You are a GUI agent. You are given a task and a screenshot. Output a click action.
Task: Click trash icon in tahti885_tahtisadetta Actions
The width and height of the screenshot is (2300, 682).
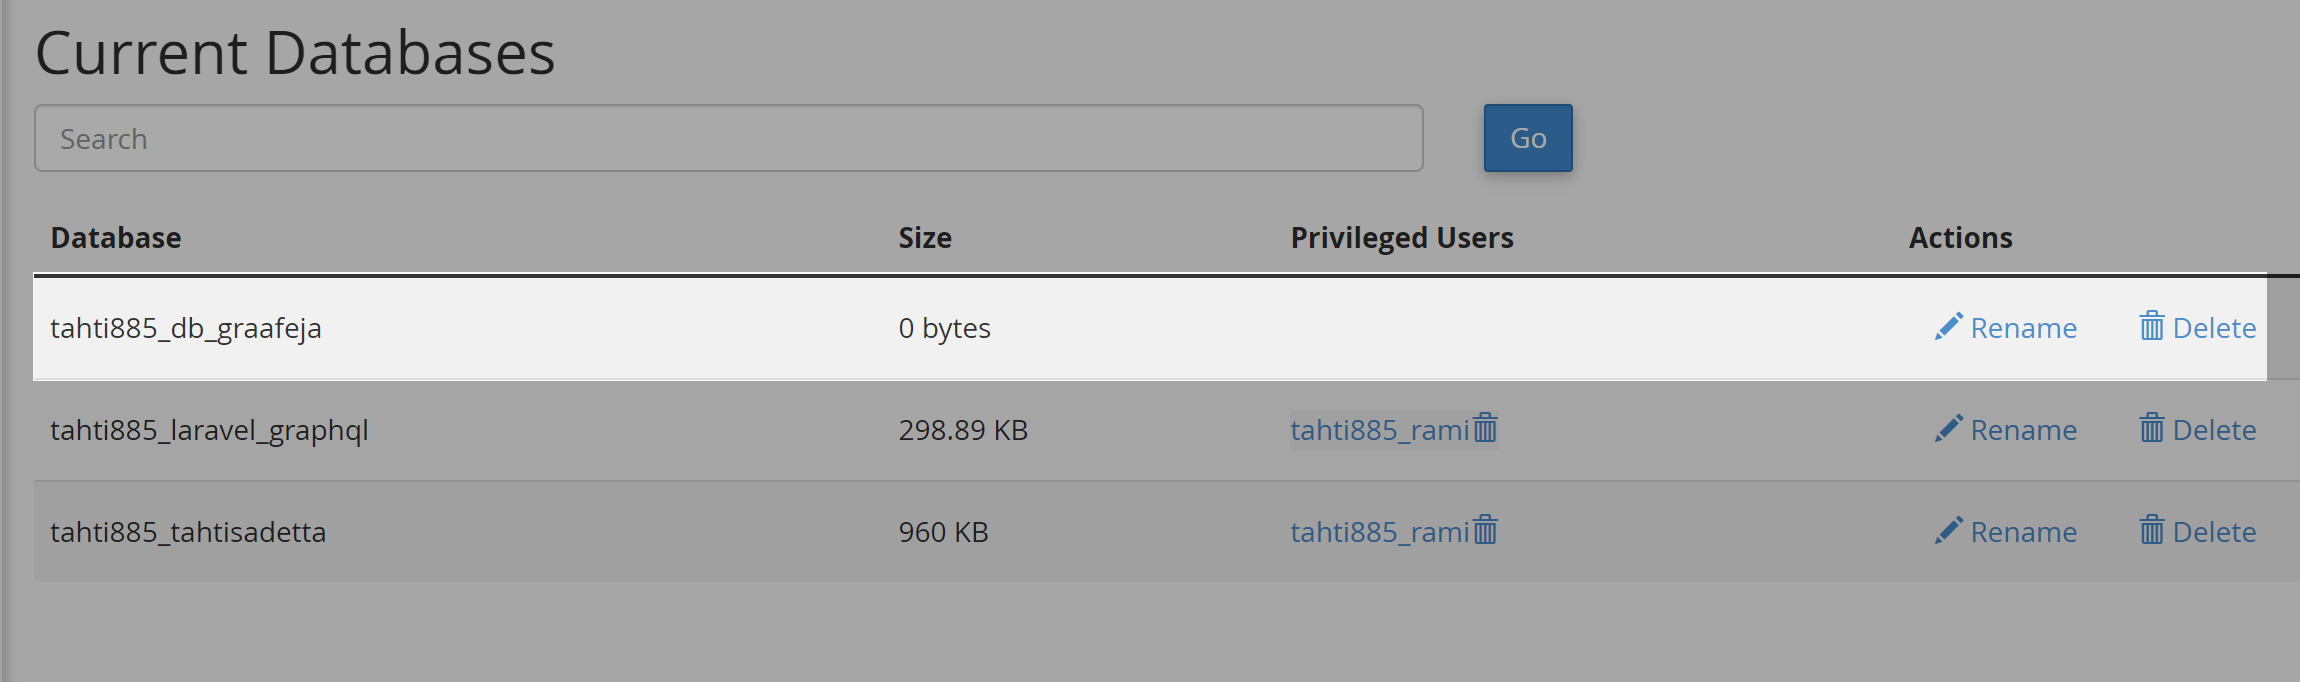[x=2152, y=530]
